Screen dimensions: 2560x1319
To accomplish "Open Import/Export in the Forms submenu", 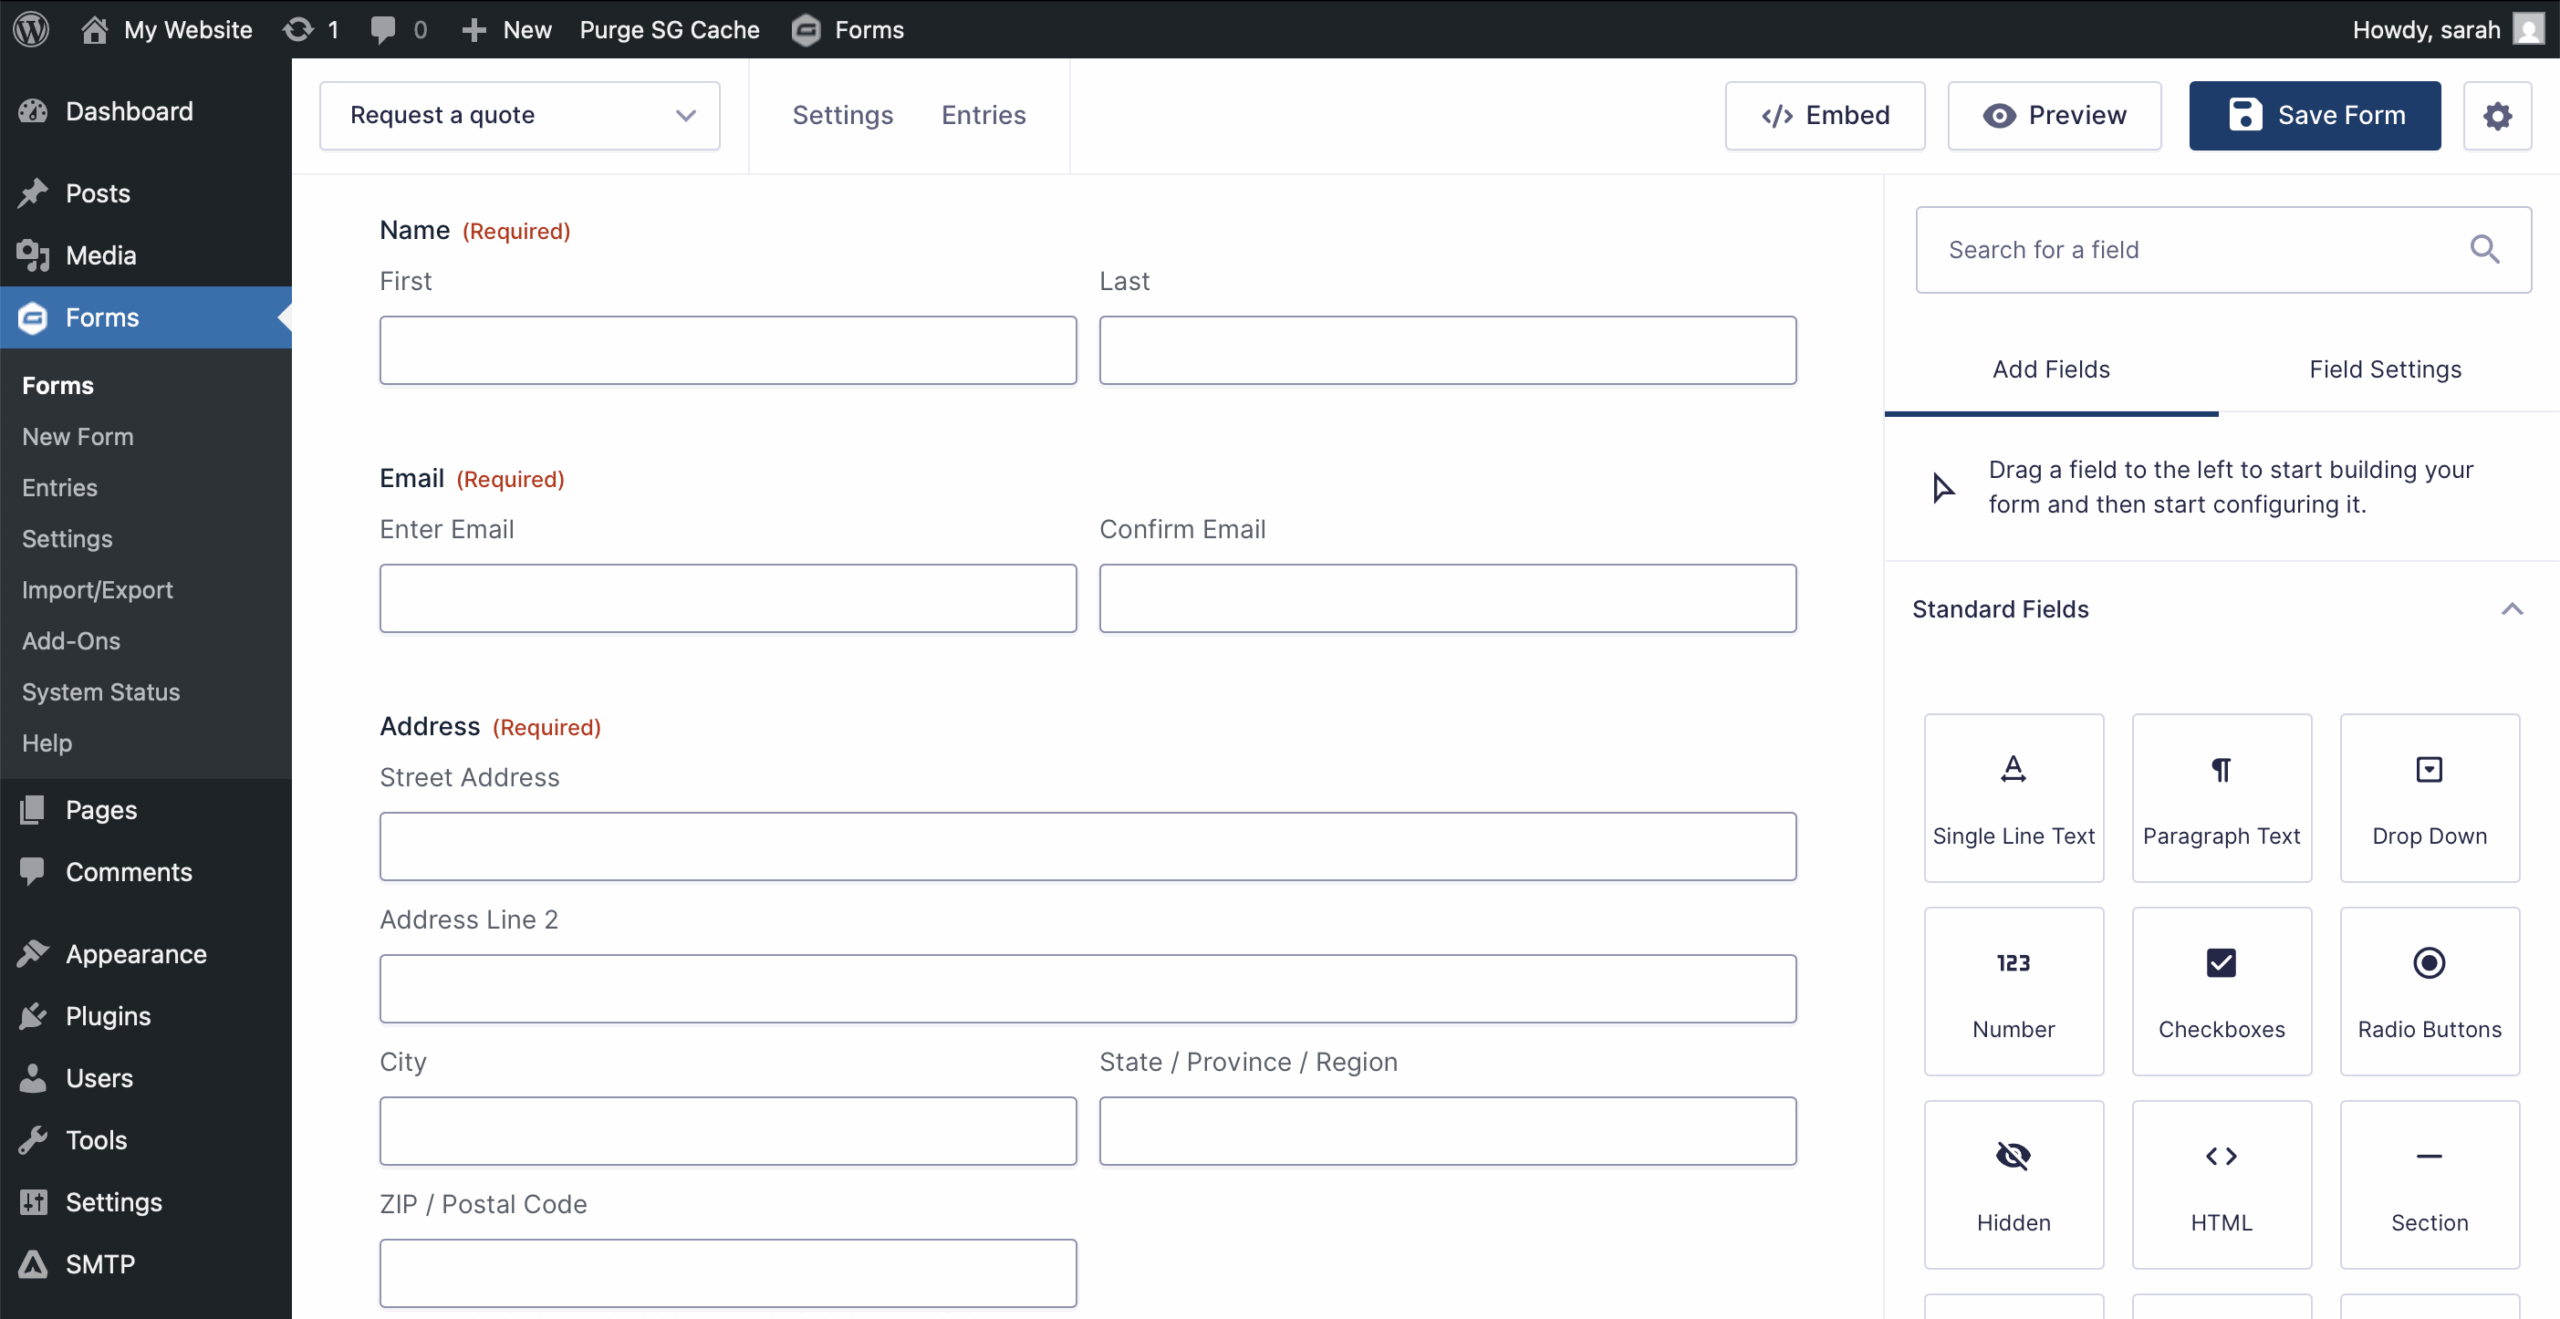I will pyautogui.click(x=97, y=590).
